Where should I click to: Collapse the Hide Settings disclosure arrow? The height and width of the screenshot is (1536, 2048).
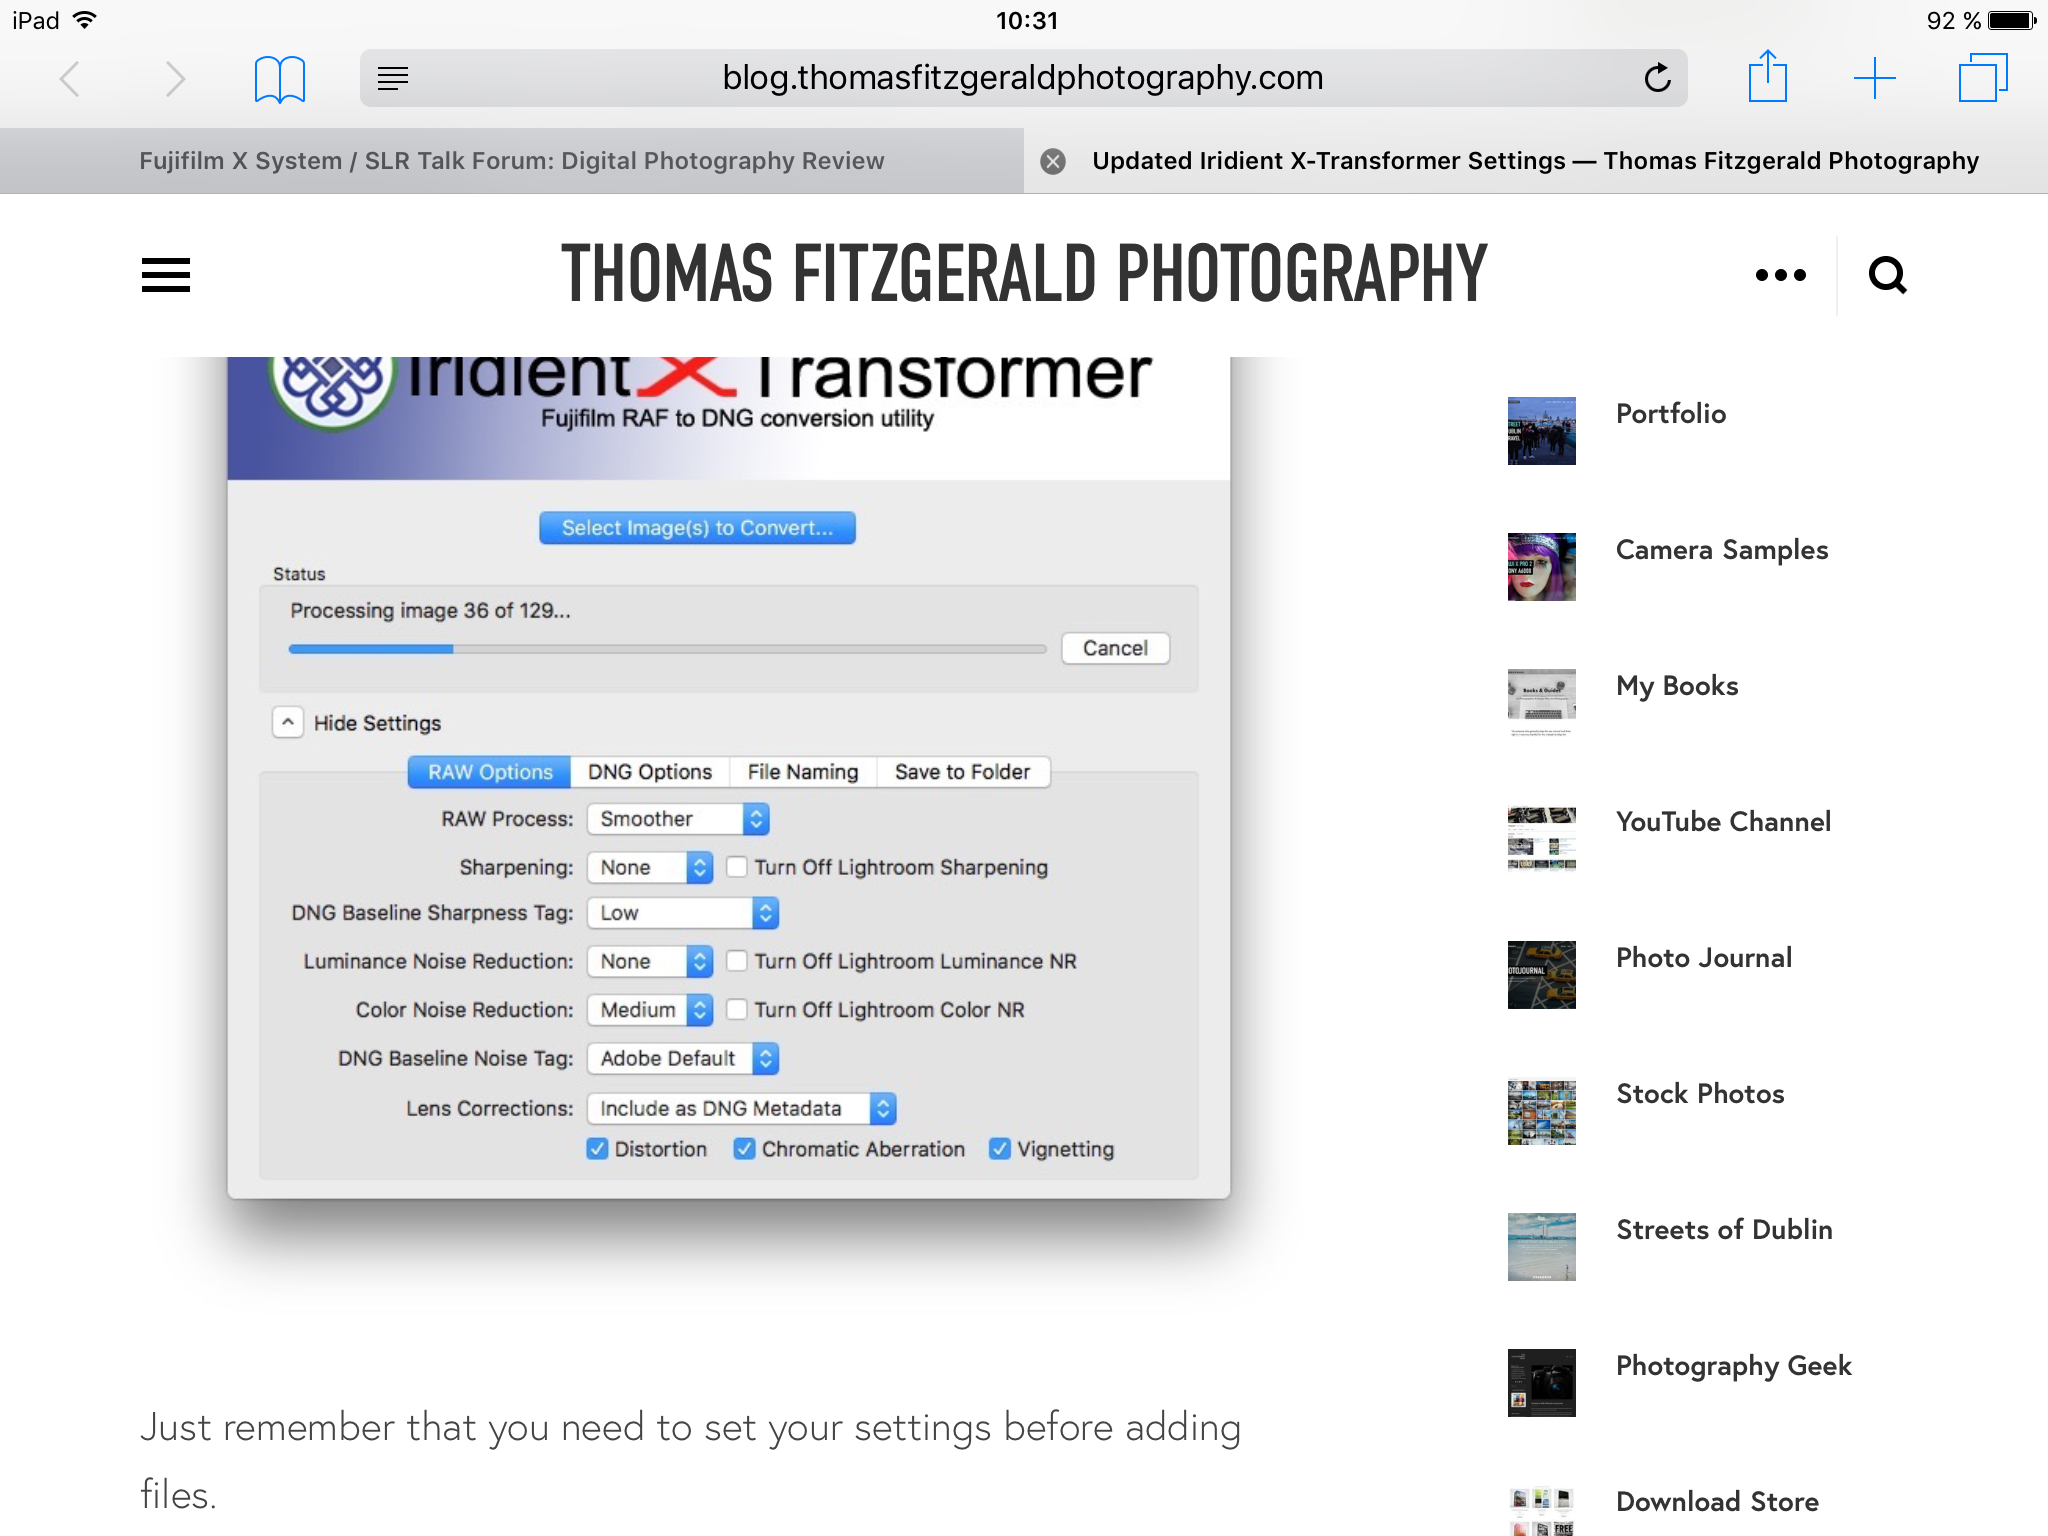pyautogui.click(x=288, y=722)
